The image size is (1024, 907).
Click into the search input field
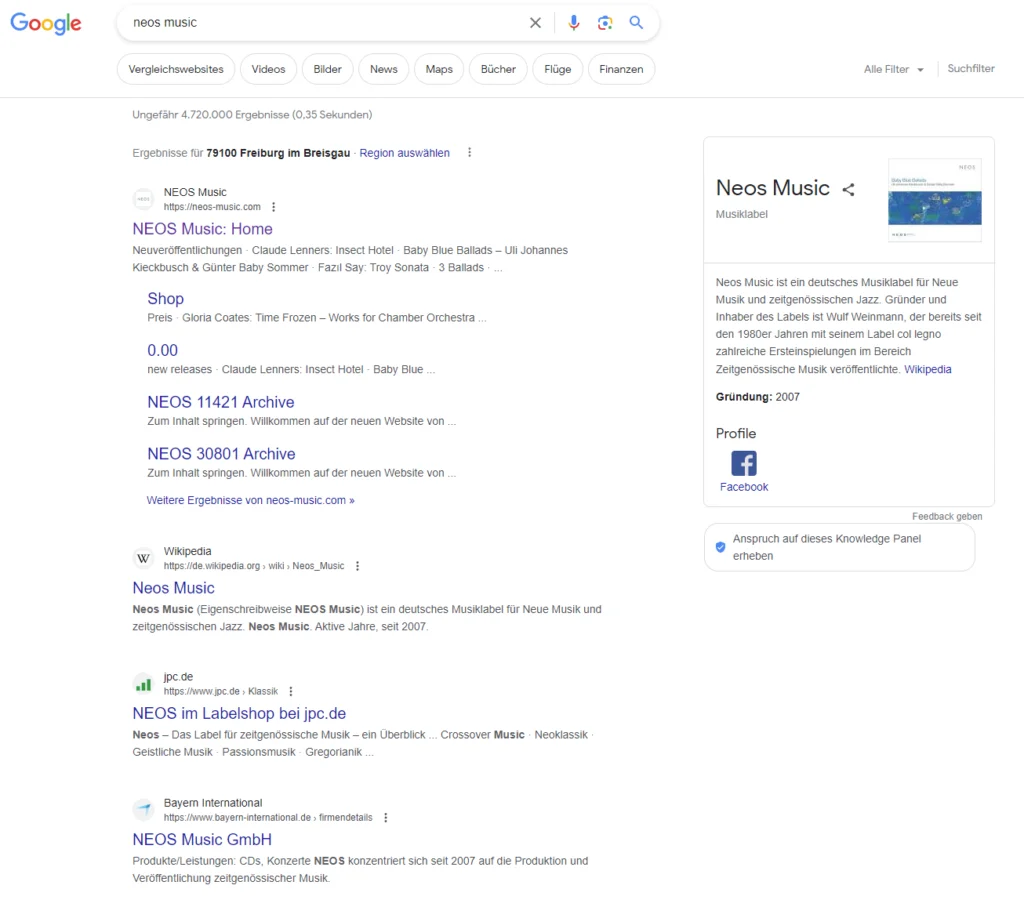[320, 23]
